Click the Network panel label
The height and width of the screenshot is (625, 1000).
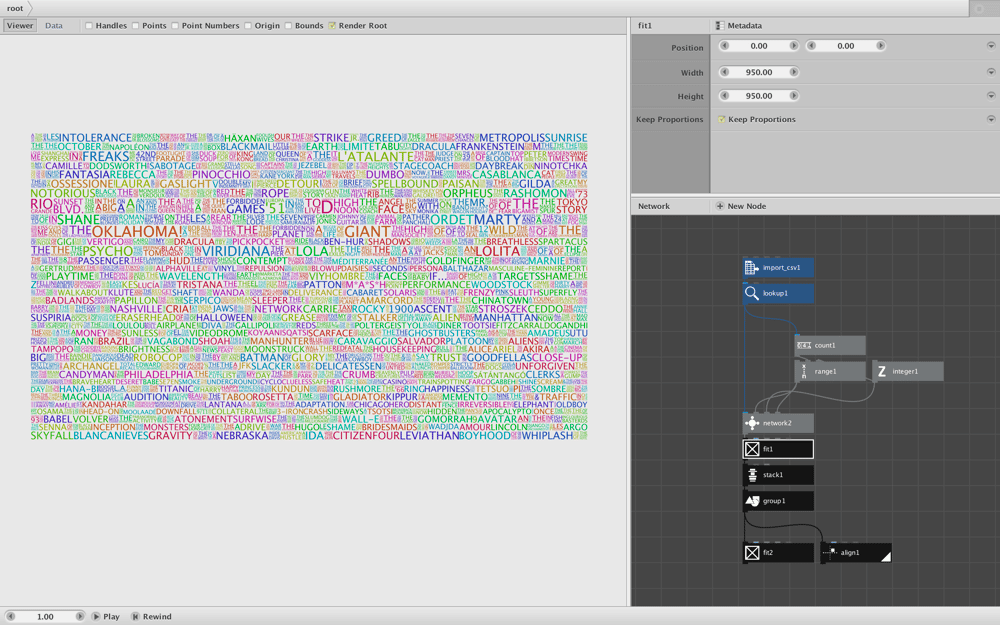tap(654, 206)
